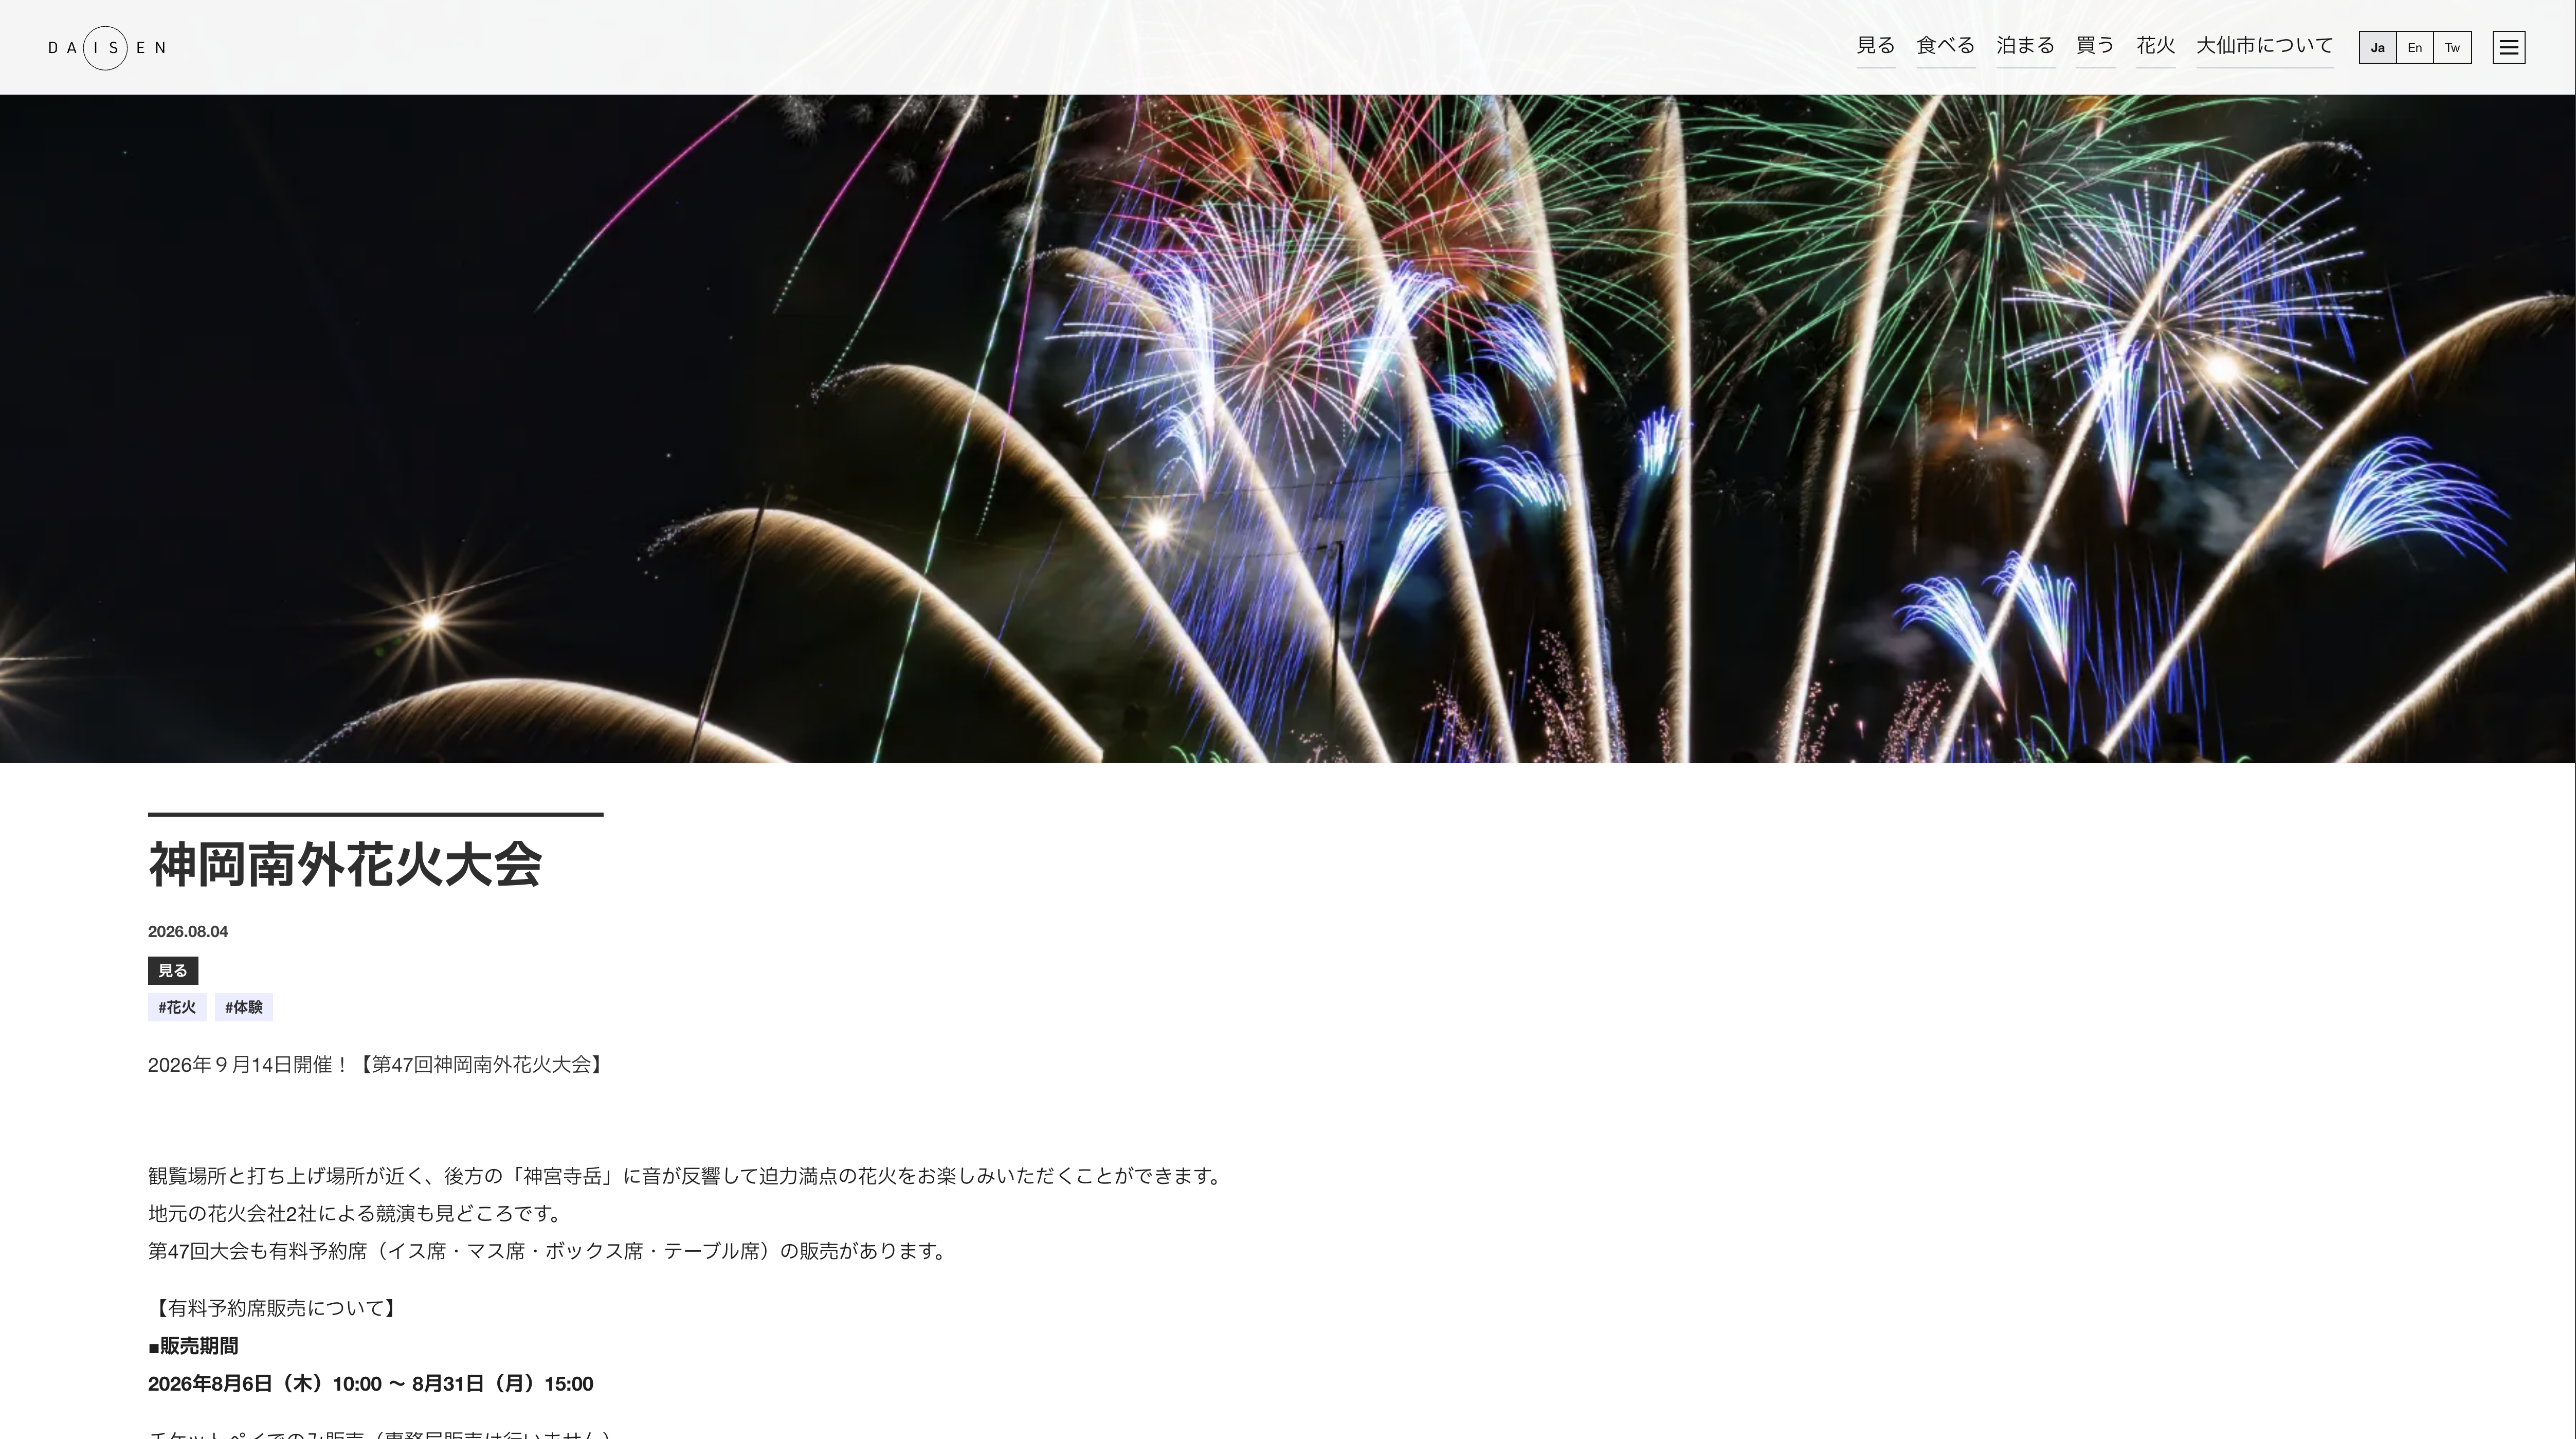Open the hamburger menu icon

[x=2508, y=47]
